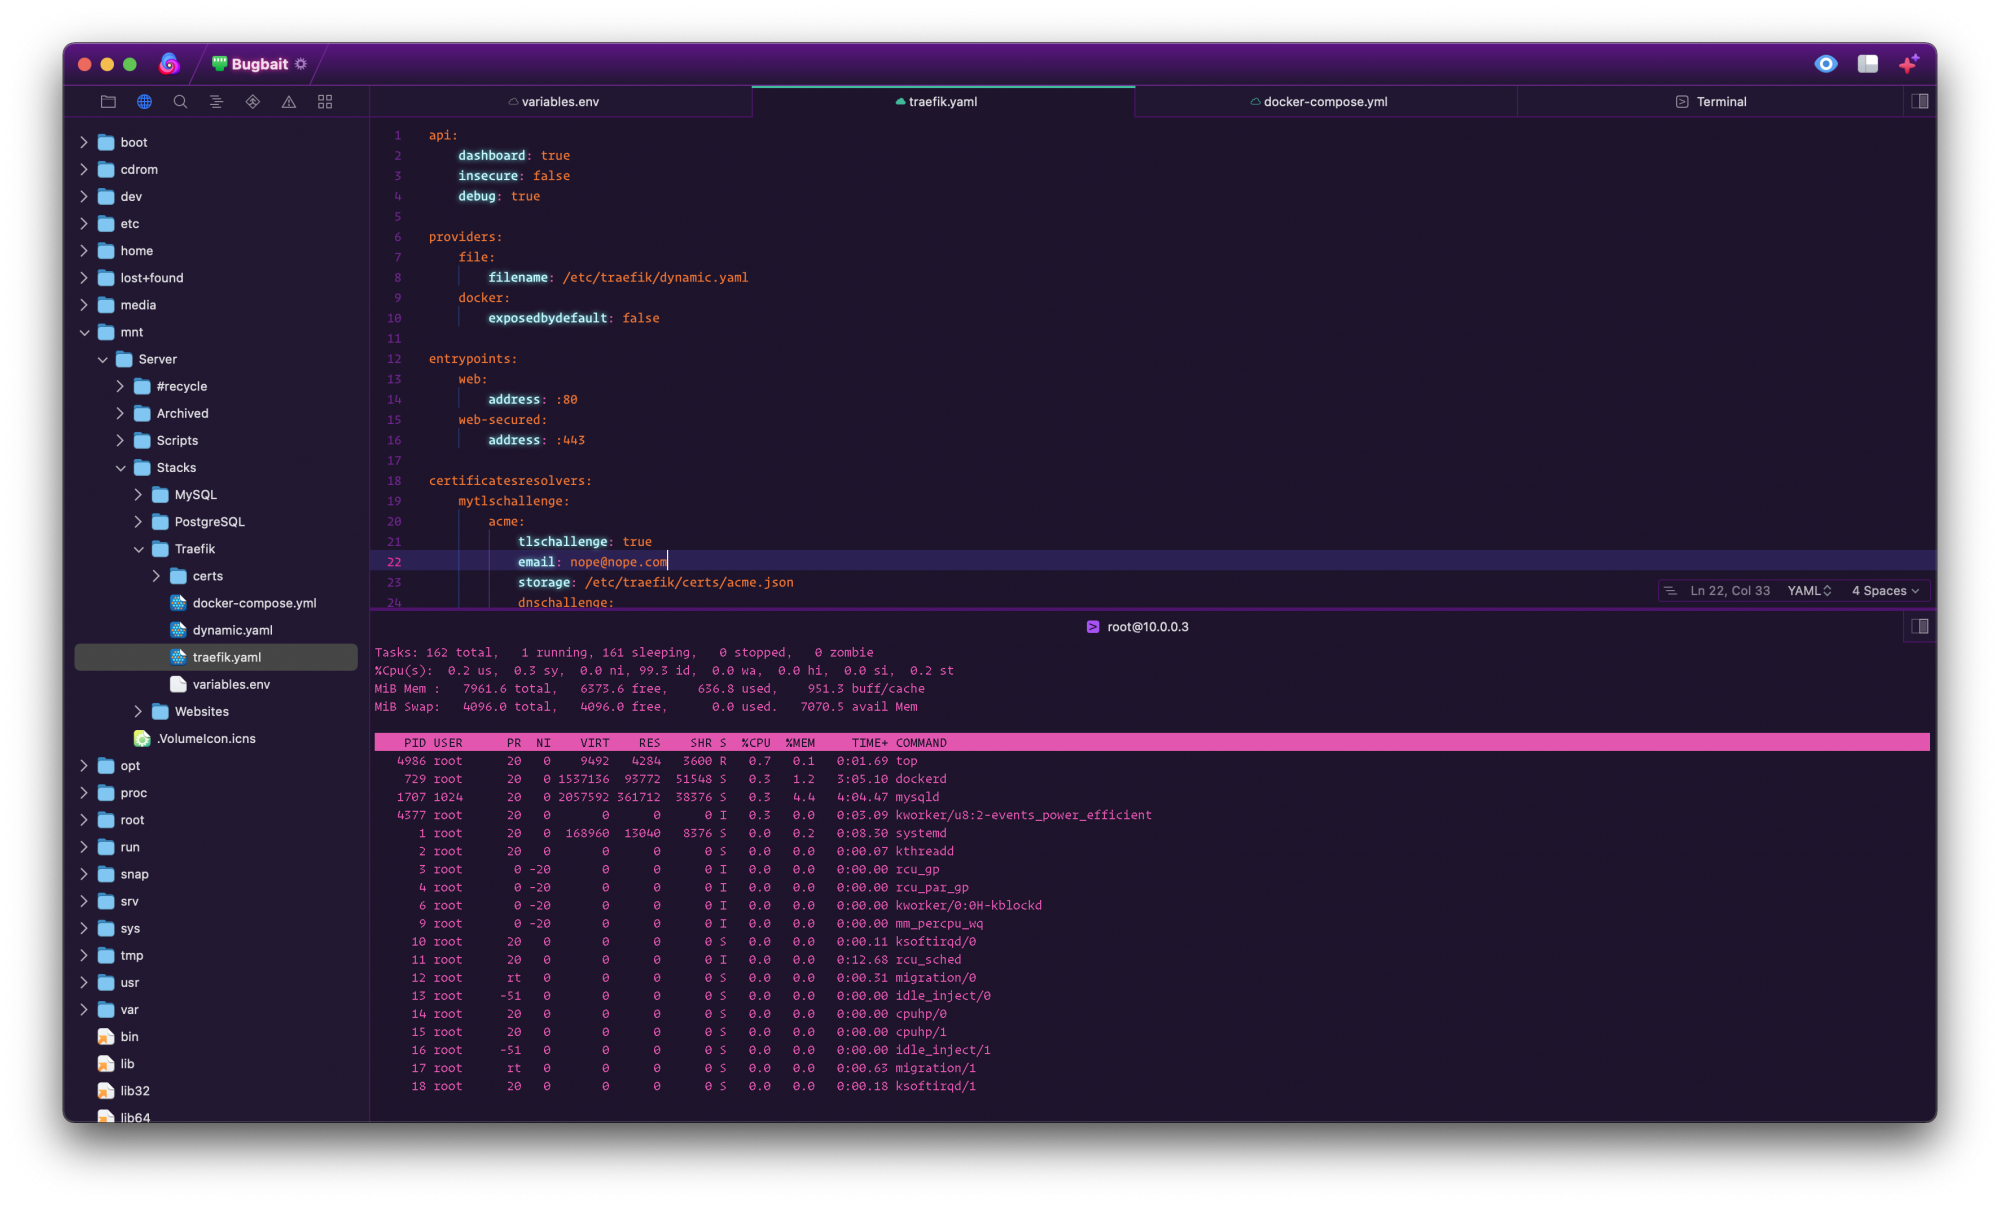2000x1206 pixels.
Task: Expand the certs folder
Action: [x=156, y=576]
